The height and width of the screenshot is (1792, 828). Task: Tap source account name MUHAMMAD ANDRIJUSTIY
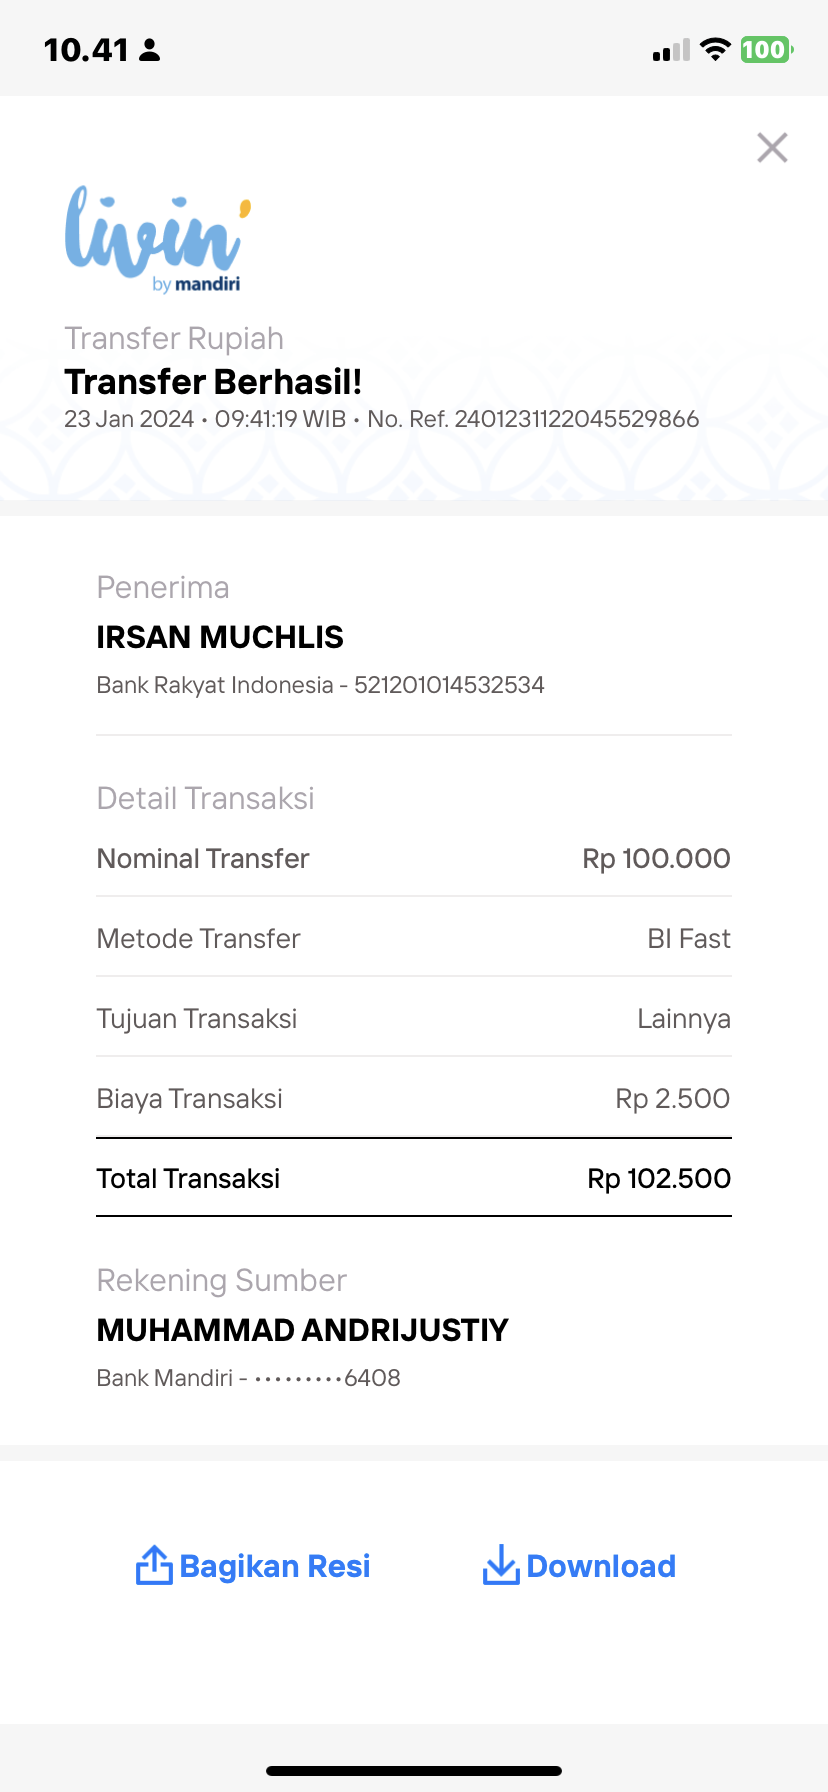[x=303, y=1330]
